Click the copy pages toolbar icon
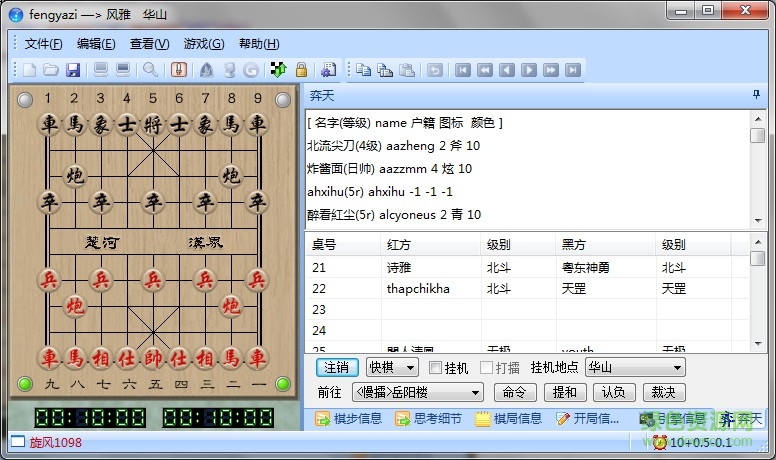 click(x=364, y=70)
